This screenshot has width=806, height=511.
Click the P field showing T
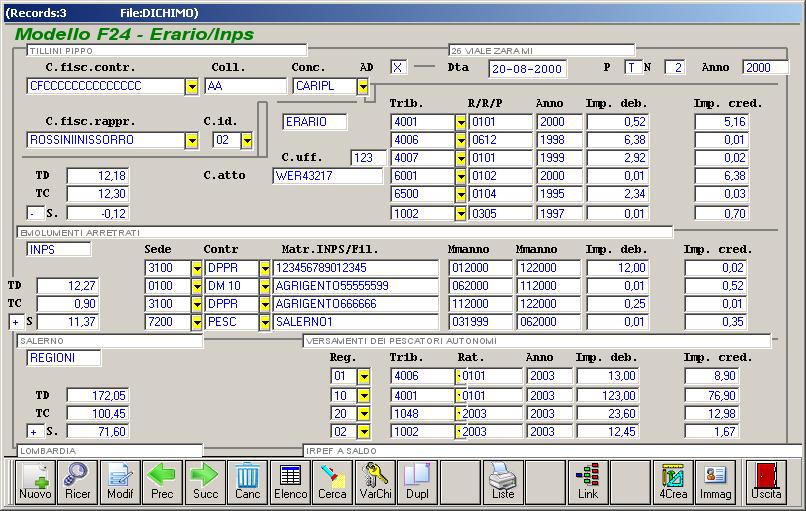[x=634, y=67]
